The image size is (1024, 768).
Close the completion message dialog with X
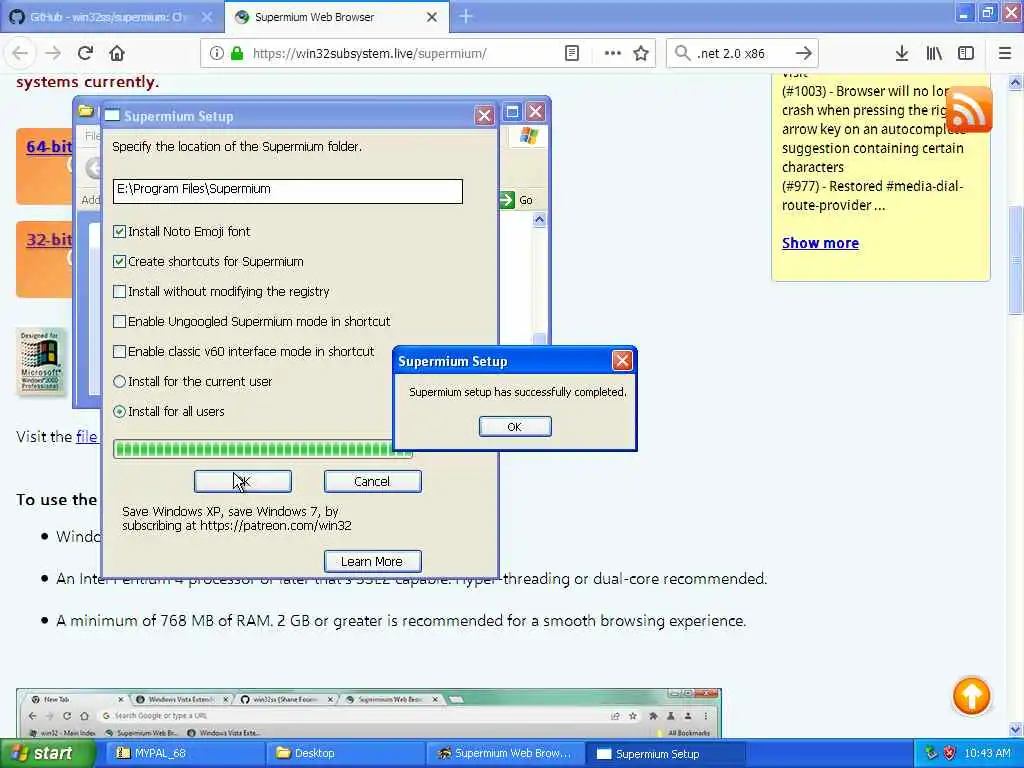click(622, 360)
